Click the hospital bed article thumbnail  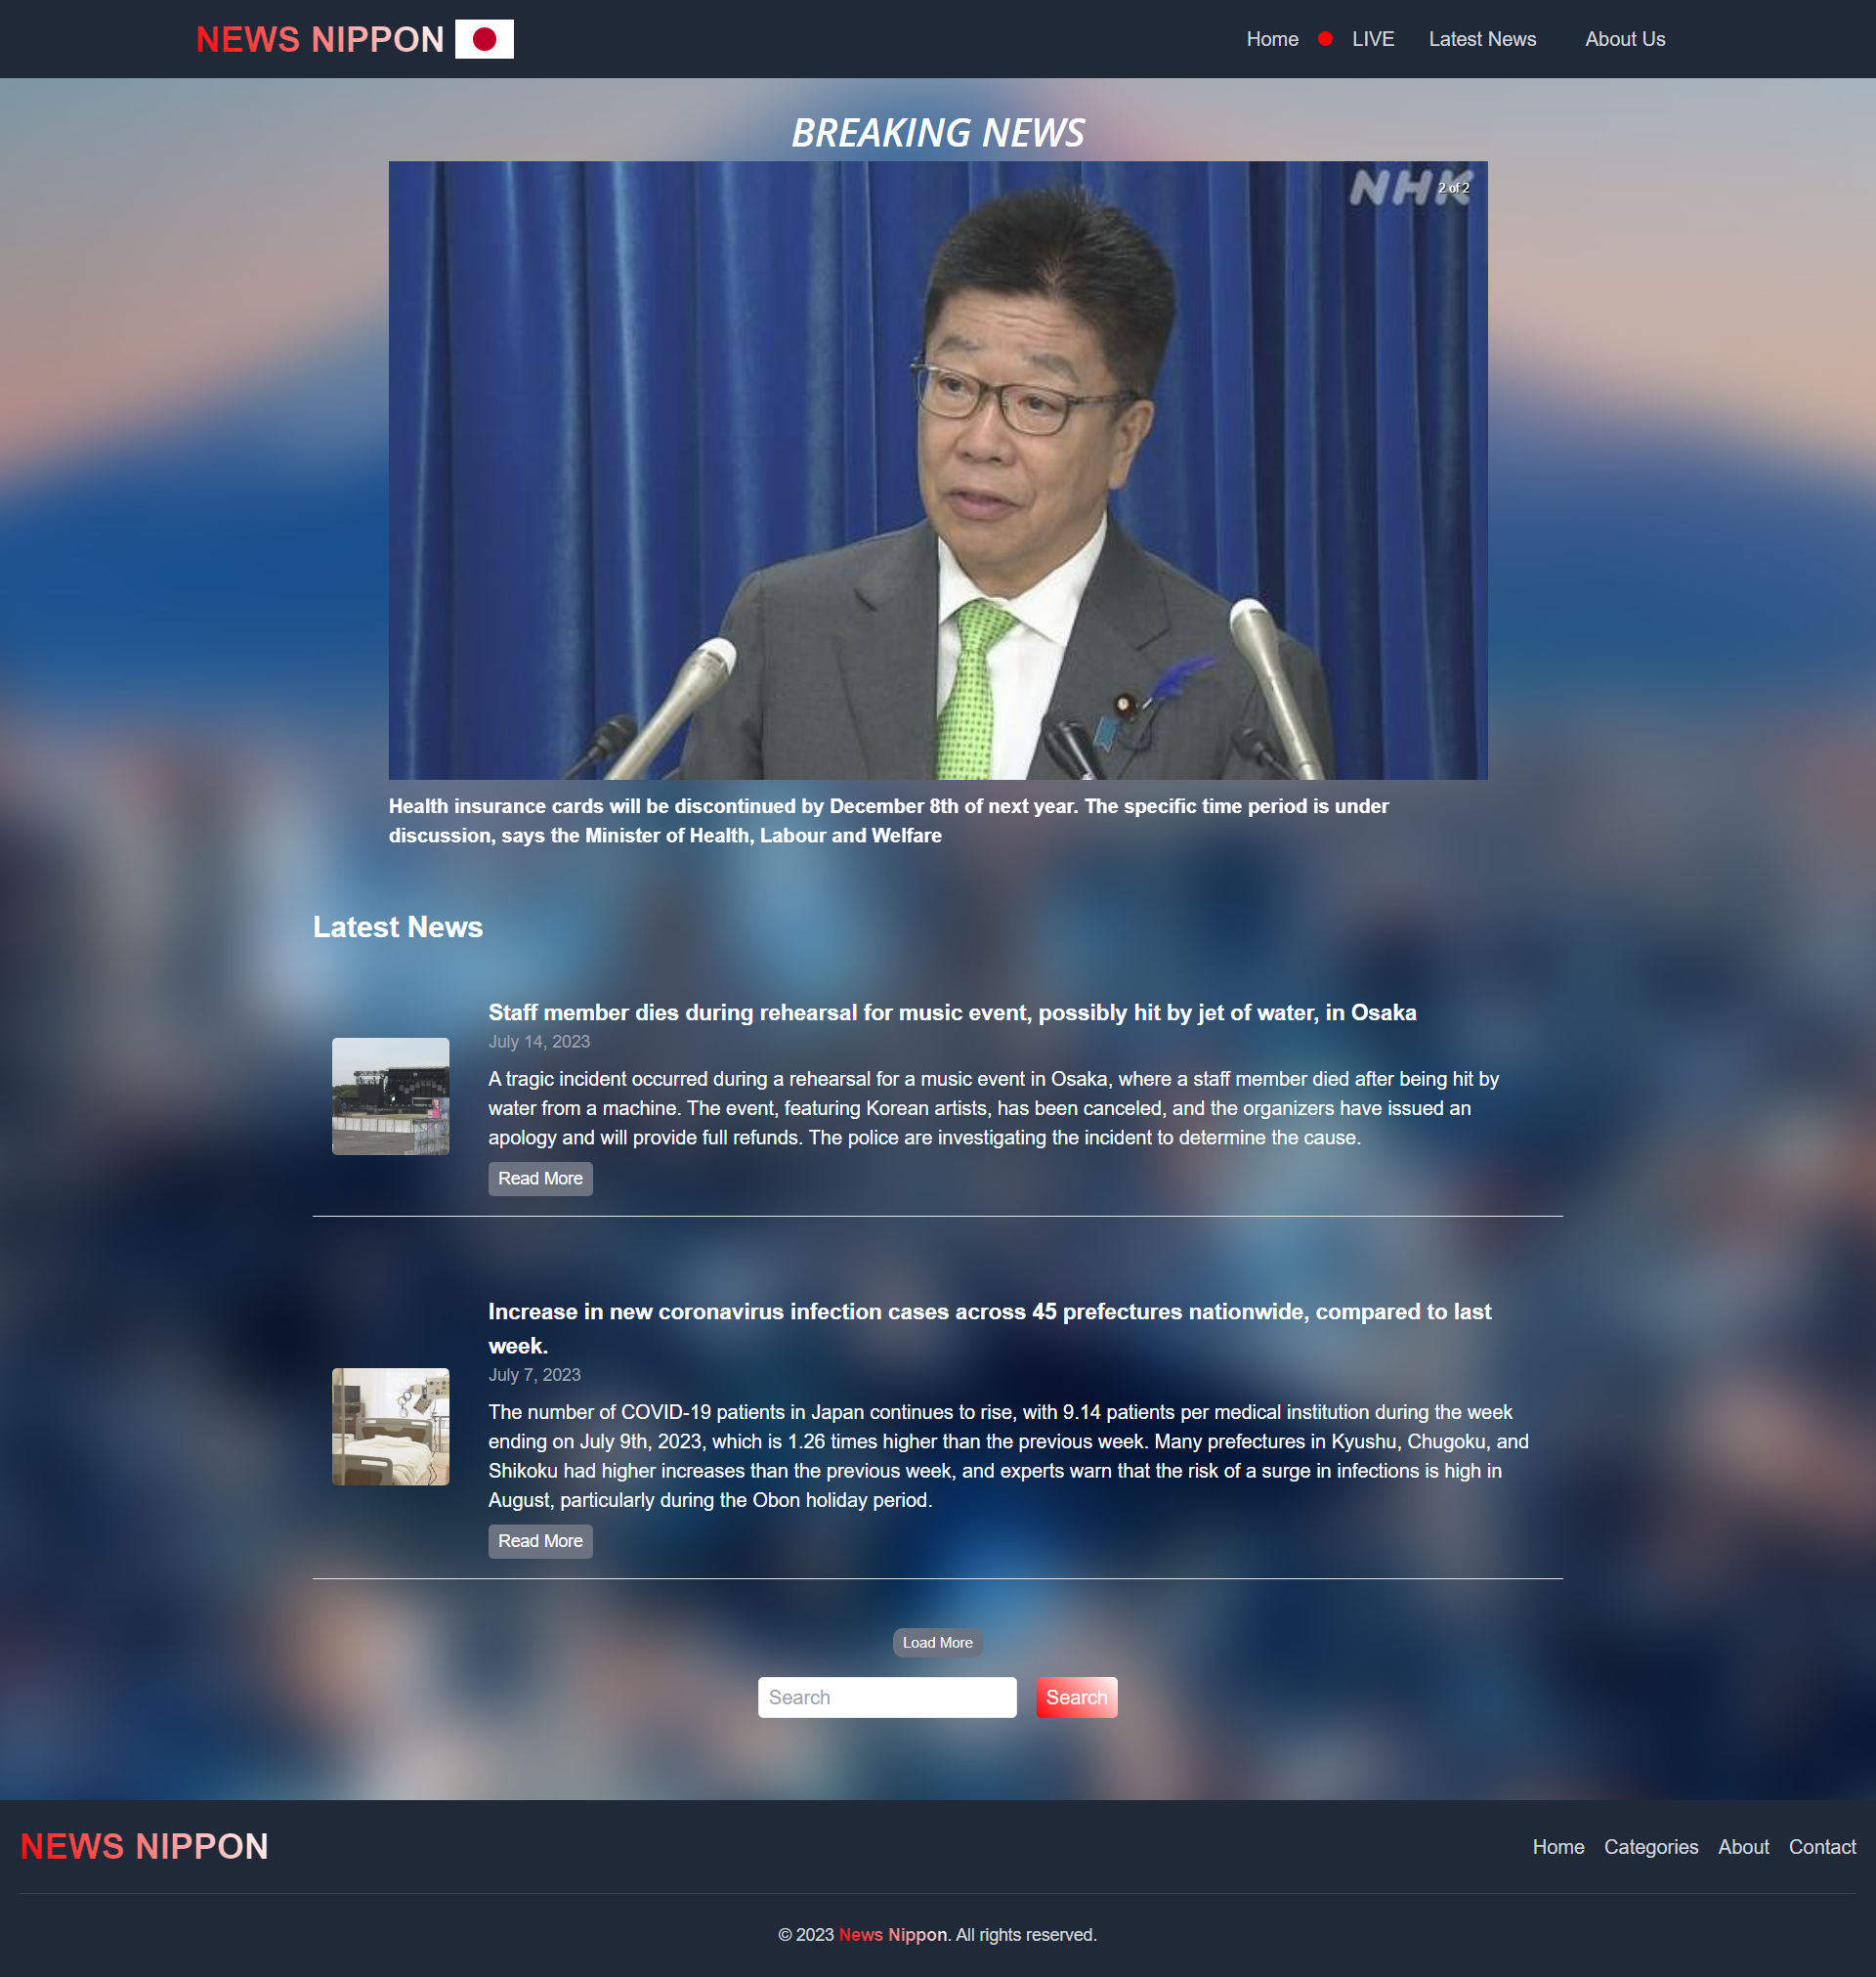point(390,1427)
